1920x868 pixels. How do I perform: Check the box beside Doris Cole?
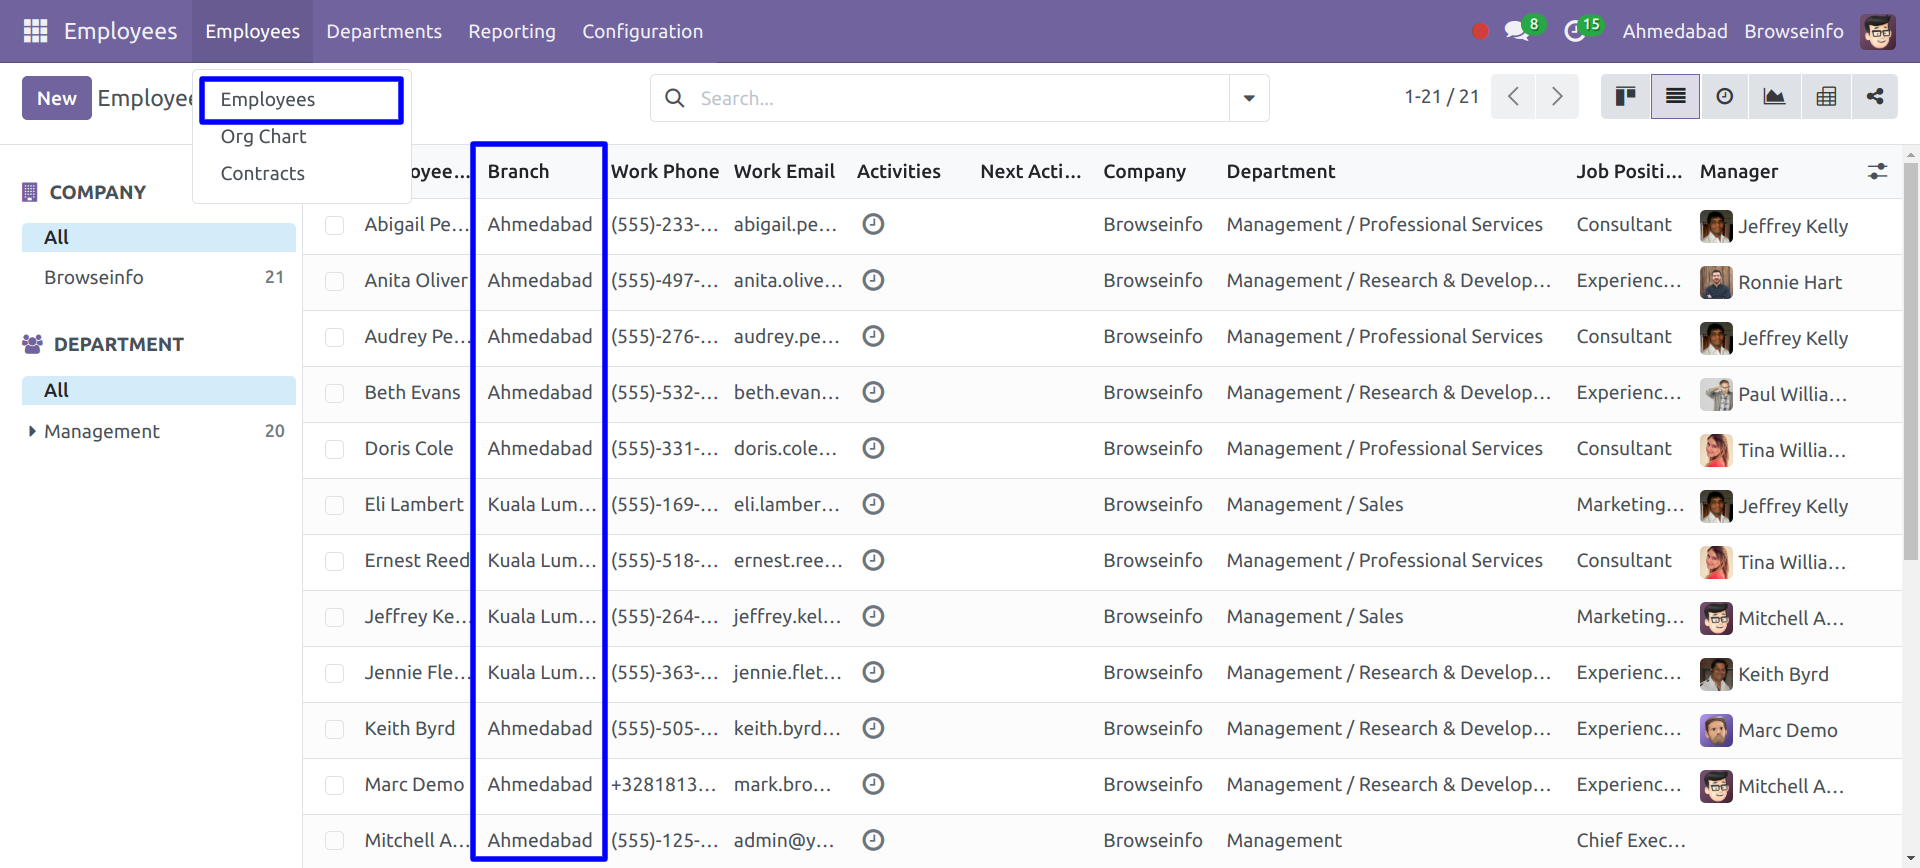coord(335,450)
